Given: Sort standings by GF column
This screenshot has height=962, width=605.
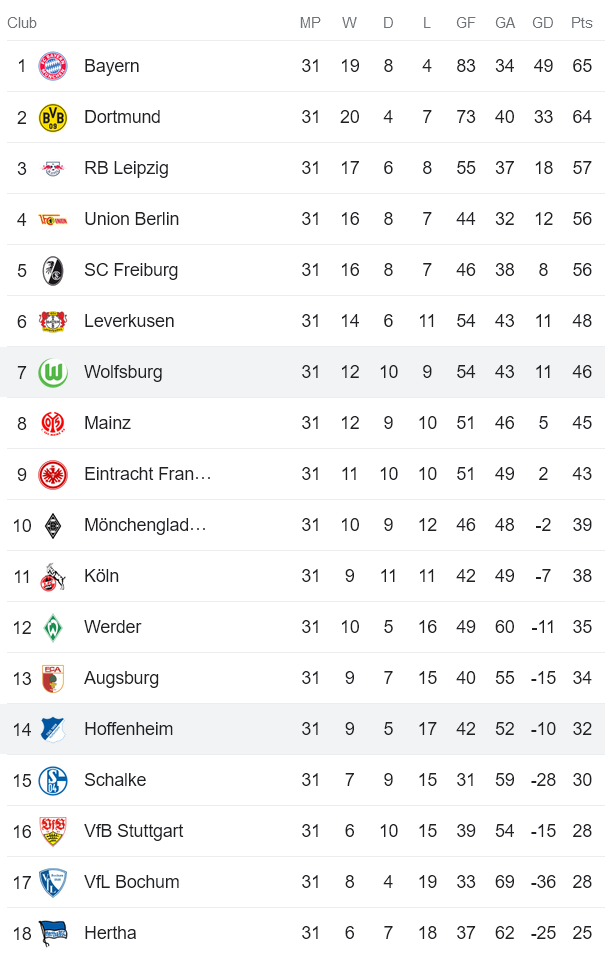Looking at the screenshot, I should pyautogui.click(x=465, y=23).
